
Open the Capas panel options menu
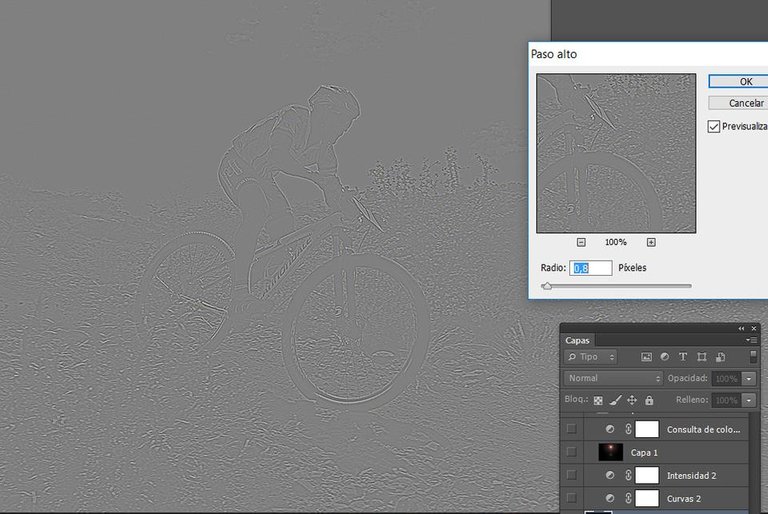tap(753, 340)
